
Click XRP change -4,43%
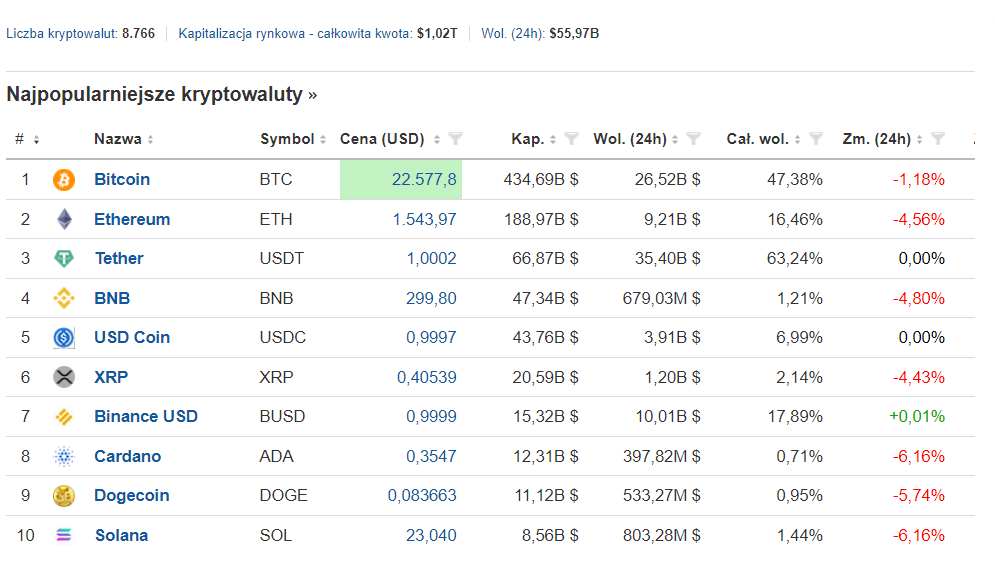pyautogui.click(x=918, y=377)
